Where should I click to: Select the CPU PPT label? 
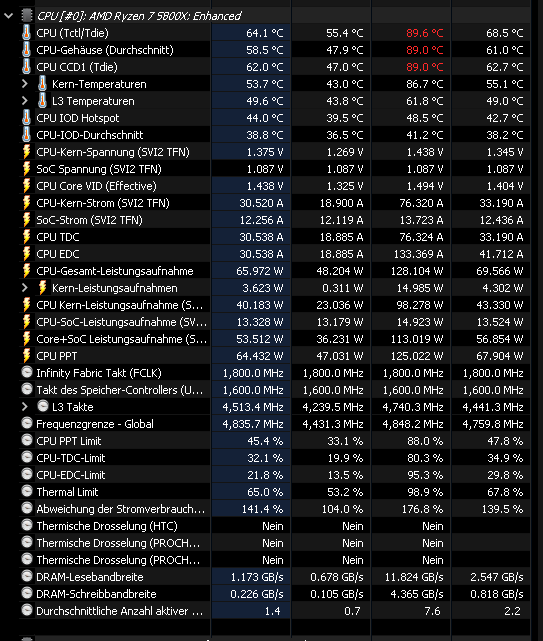(56, 356)
